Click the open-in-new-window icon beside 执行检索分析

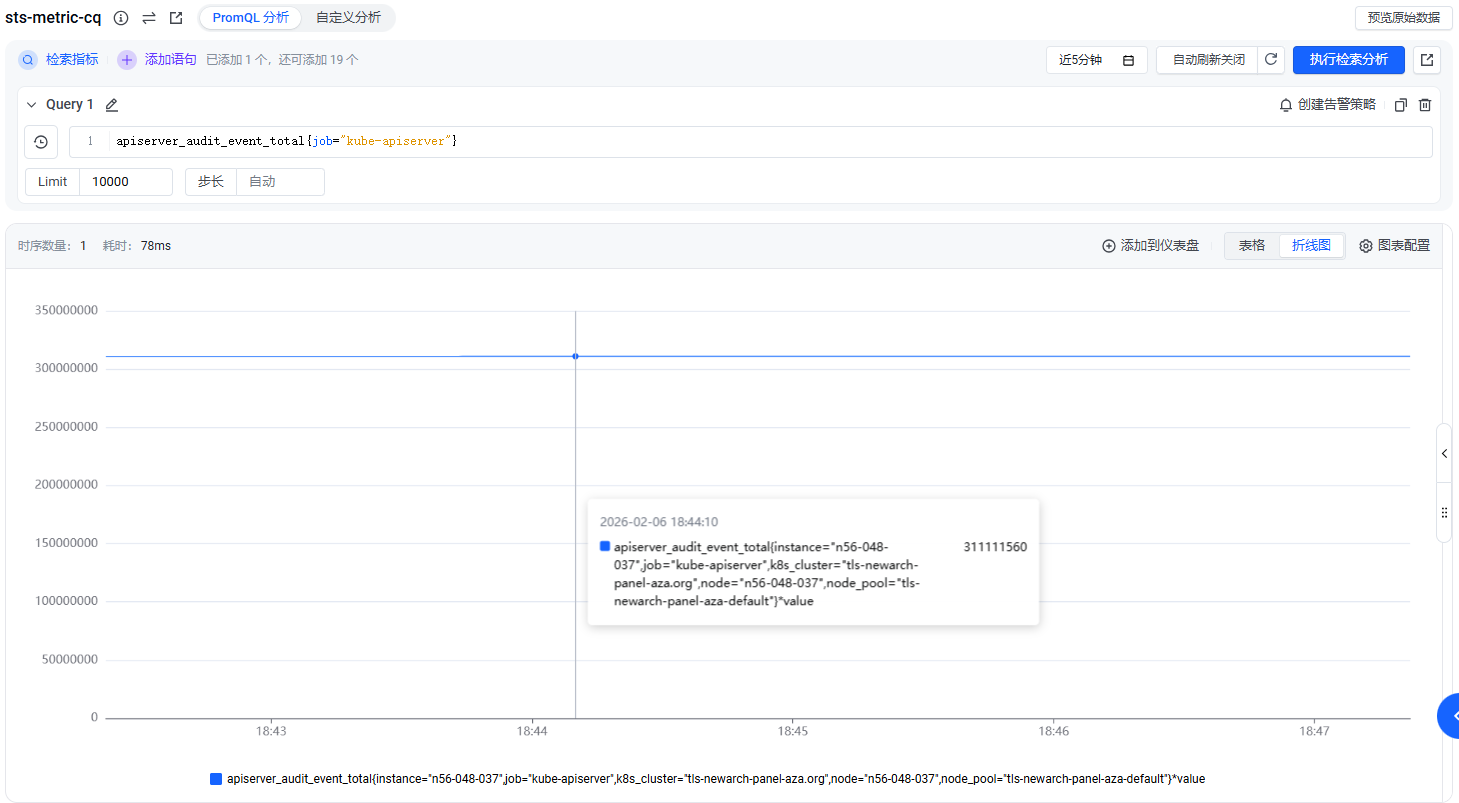coord(1427,60)
